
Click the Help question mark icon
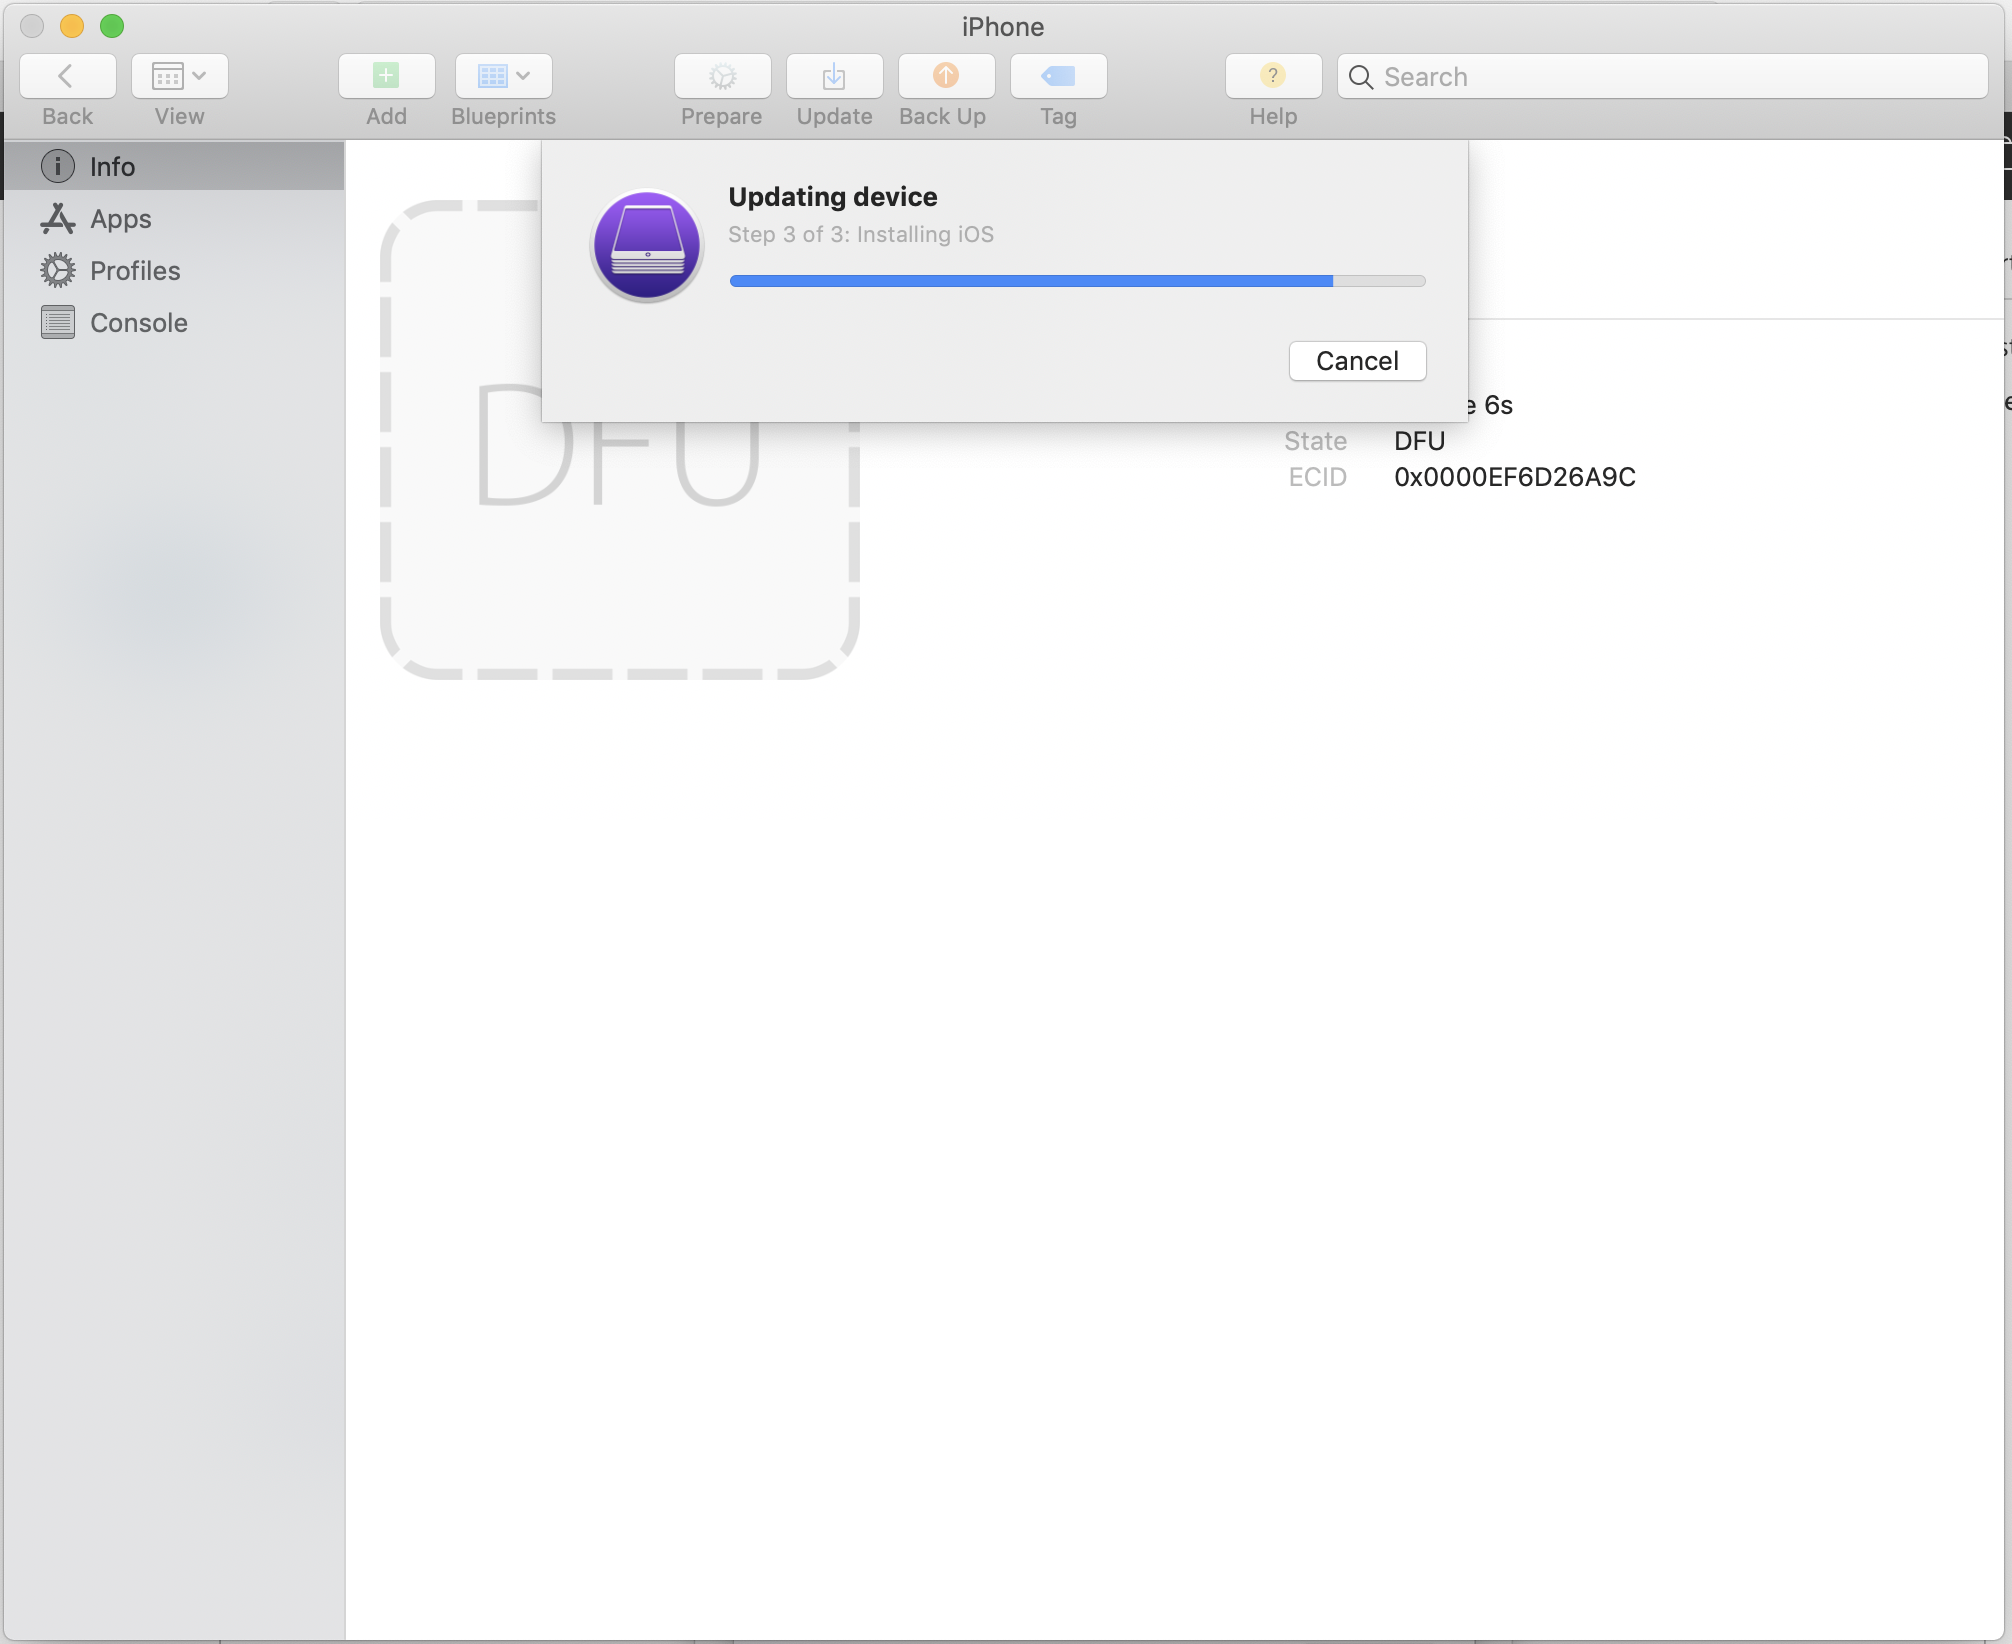(x=1273, y=75)
